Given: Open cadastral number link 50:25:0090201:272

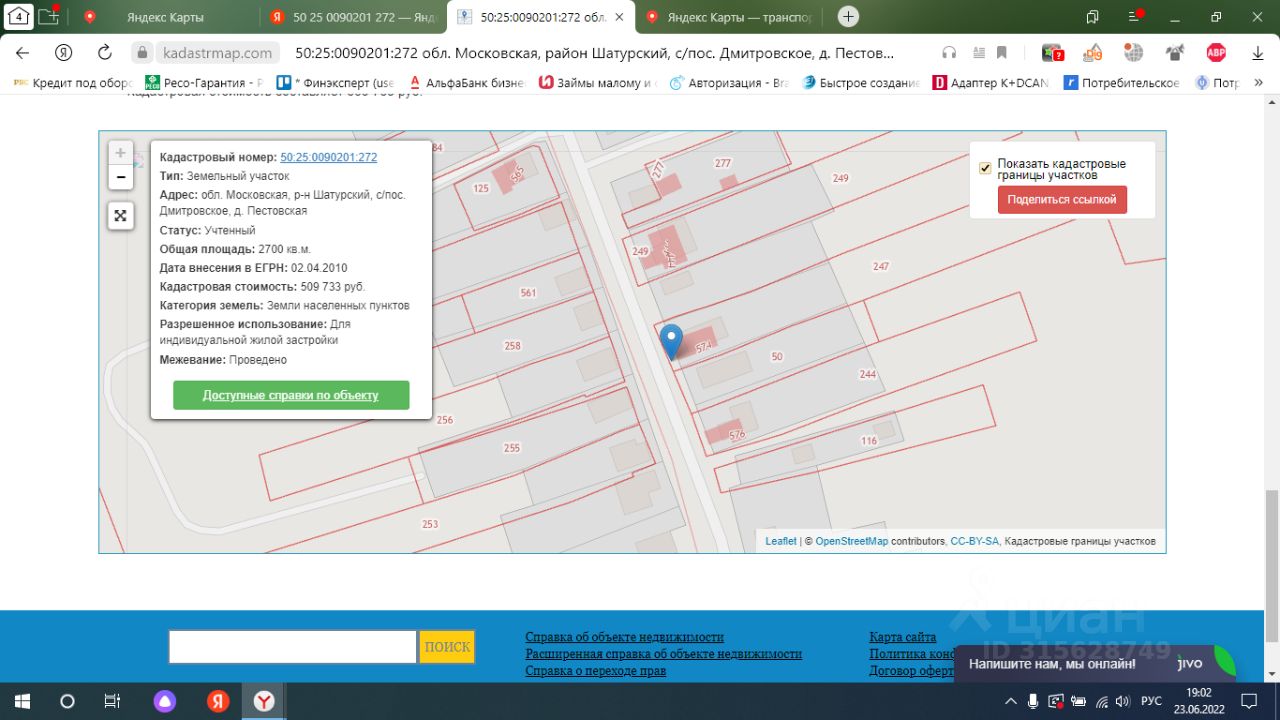Looking at the screenshot, I should [328, 157].
